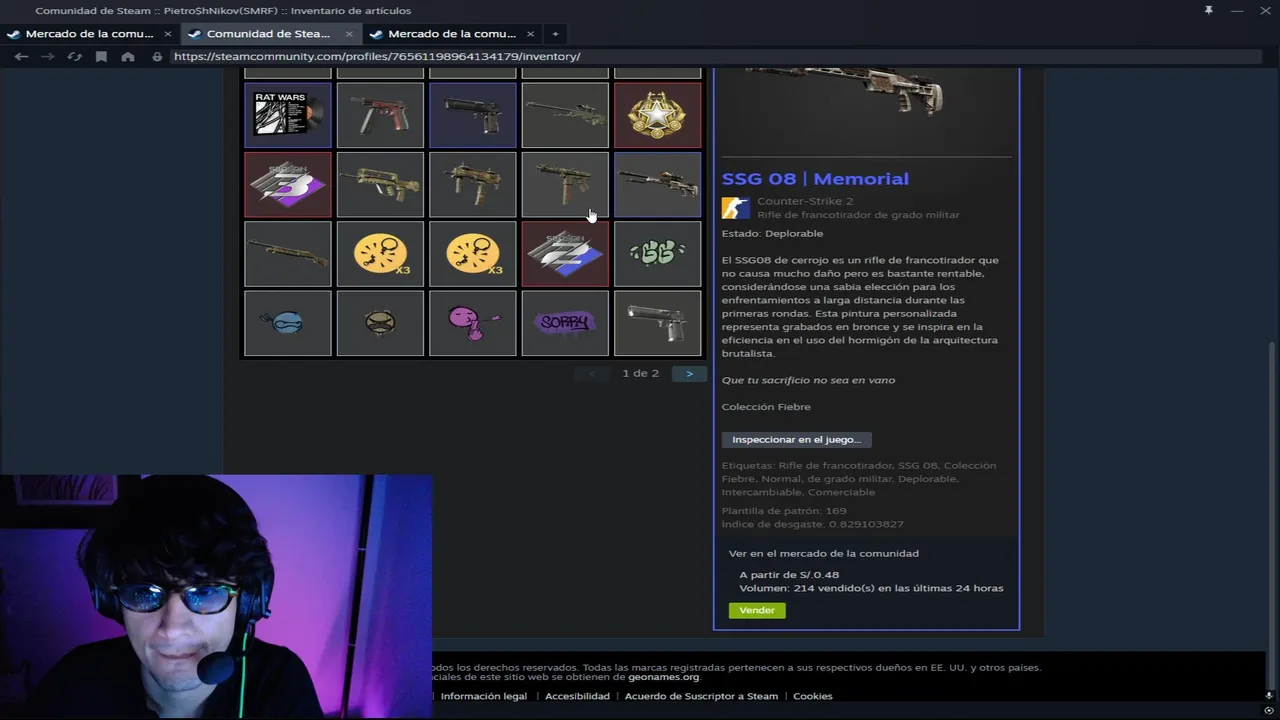
Task: Close the first Mercado de la comunidad tab
Action: (x=167, y=34)
